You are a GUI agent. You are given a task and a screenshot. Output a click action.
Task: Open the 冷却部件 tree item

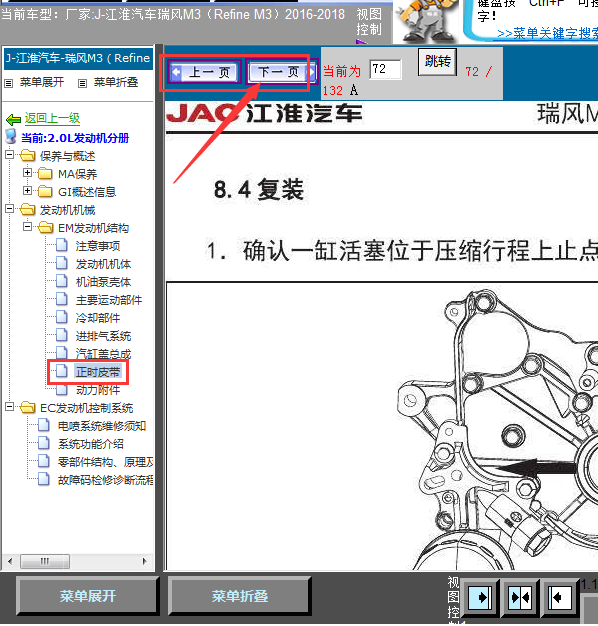tap(98, 318)
